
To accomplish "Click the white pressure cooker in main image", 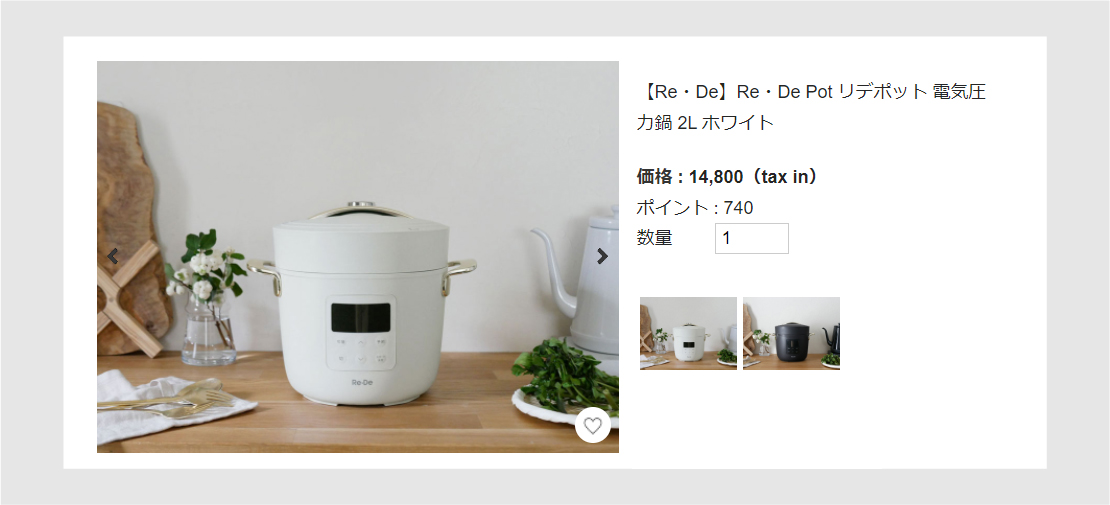I will tap(362, 307).
